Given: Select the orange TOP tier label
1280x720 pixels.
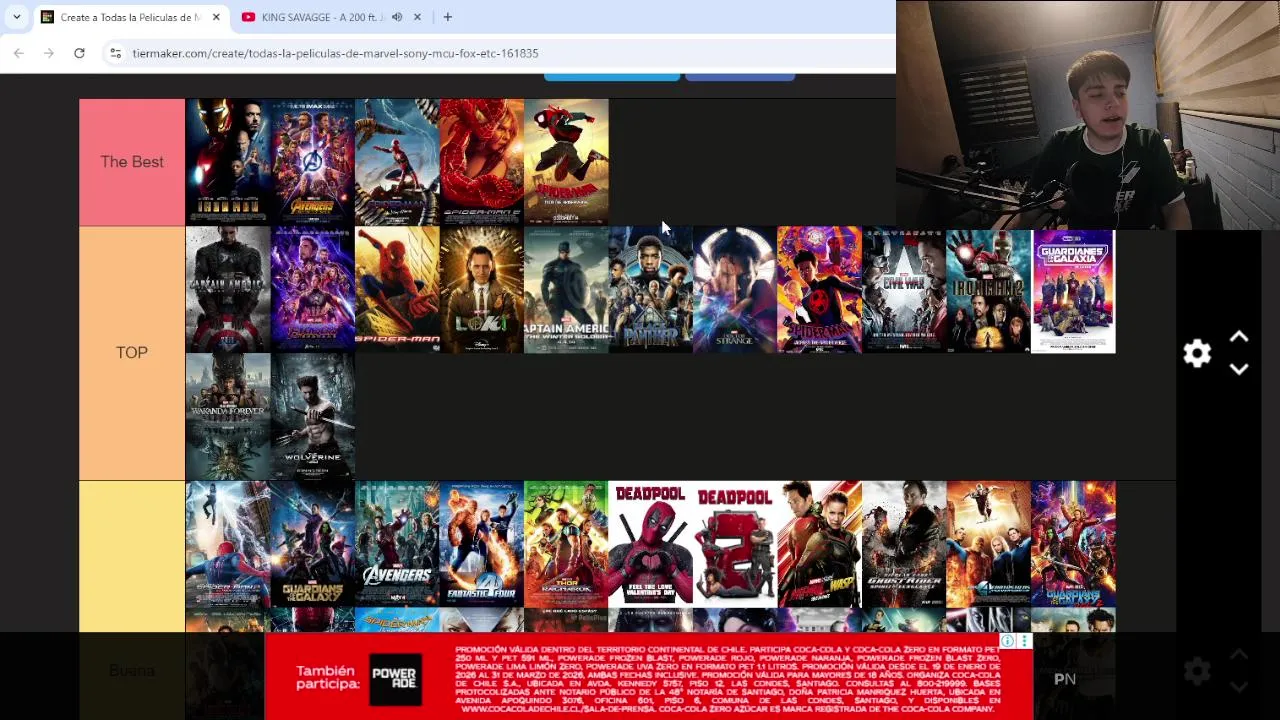Looking at the screenshot, I should click(132, 353).
